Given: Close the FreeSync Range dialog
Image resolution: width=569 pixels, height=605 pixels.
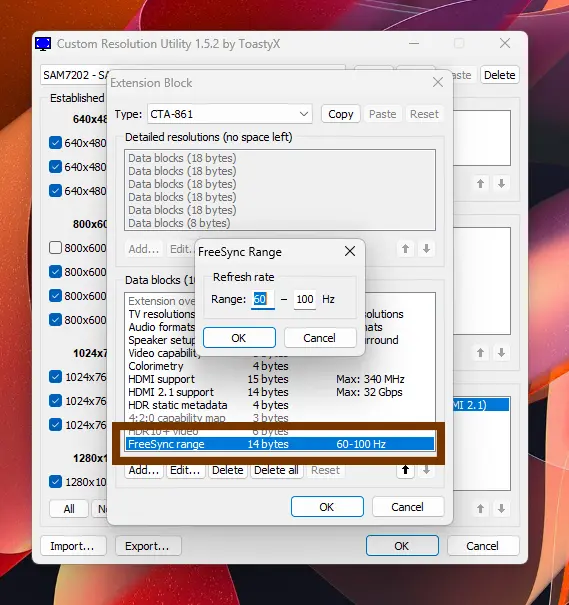Looking at the screenshot, I should click(x=350, y=252).
